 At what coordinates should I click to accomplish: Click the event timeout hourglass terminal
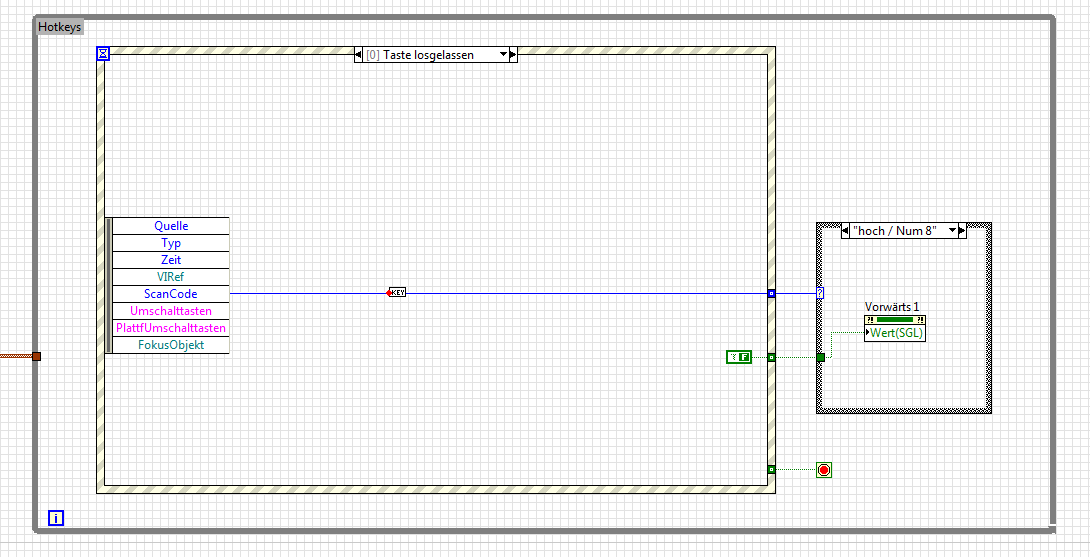103,53
